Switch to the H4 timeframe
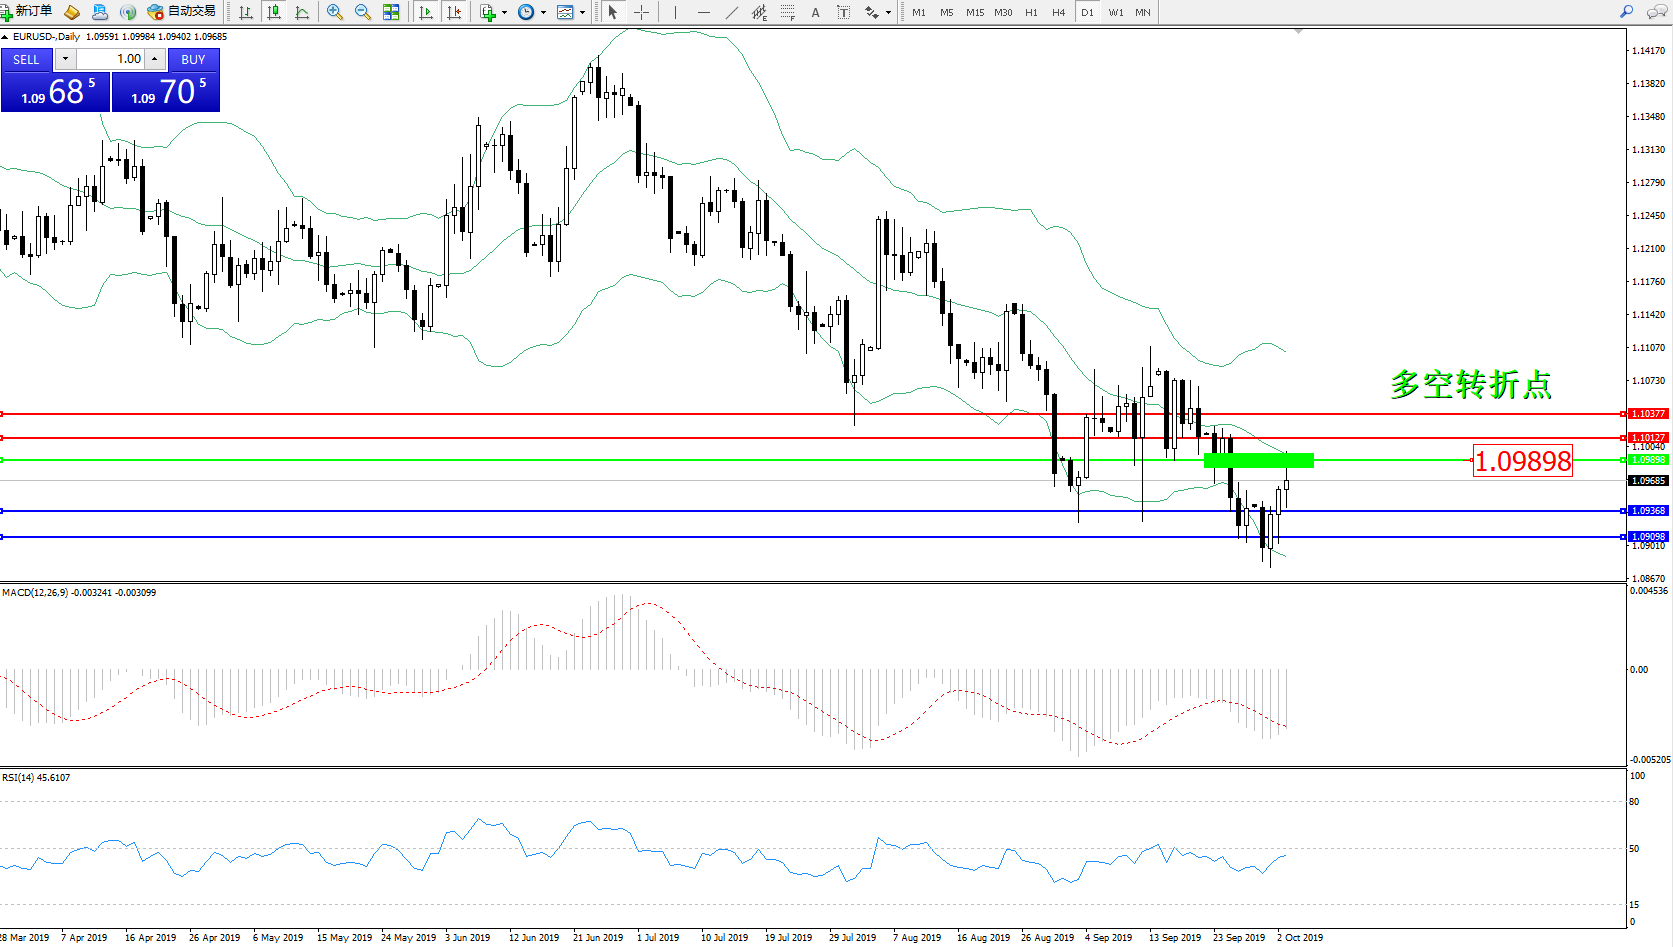Image resolution: width=1673 pixels, height=947 pixels. point(1058,13)
